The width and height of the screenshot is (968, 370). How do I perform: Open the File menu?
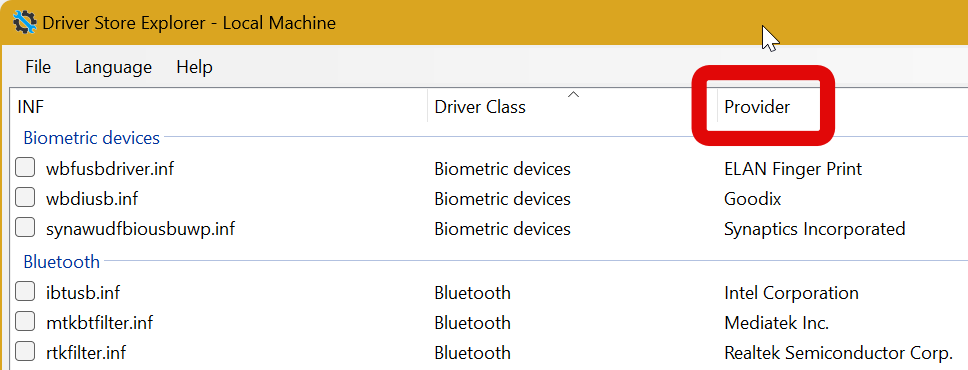coord(38,67)
